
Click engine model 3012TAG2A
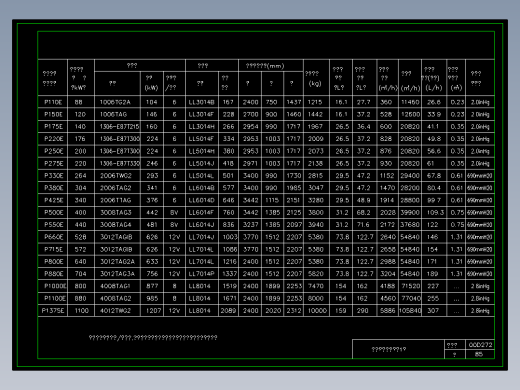[117, 262]
